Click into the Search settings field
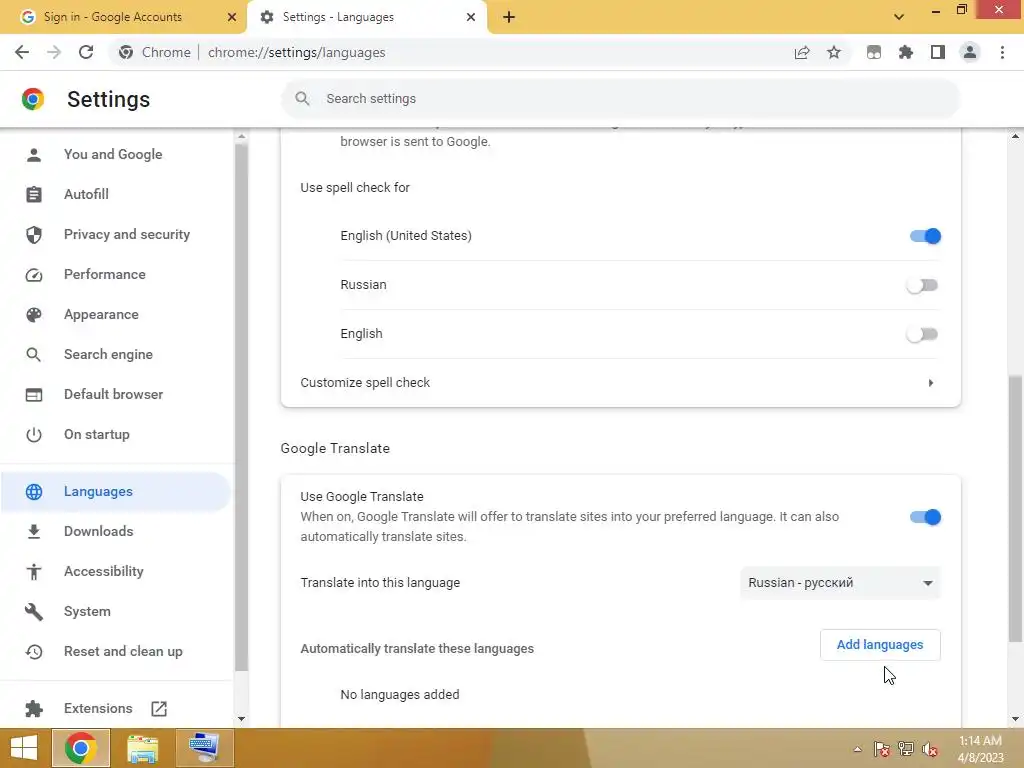The width and height of the screenshot is (1024, 768). tap(620, 99)
